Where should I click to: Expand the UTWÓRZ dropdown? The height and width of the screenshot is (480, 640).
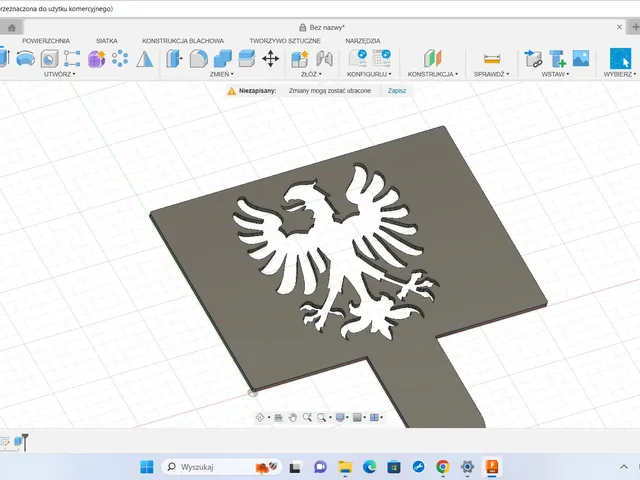click(60, 74)
